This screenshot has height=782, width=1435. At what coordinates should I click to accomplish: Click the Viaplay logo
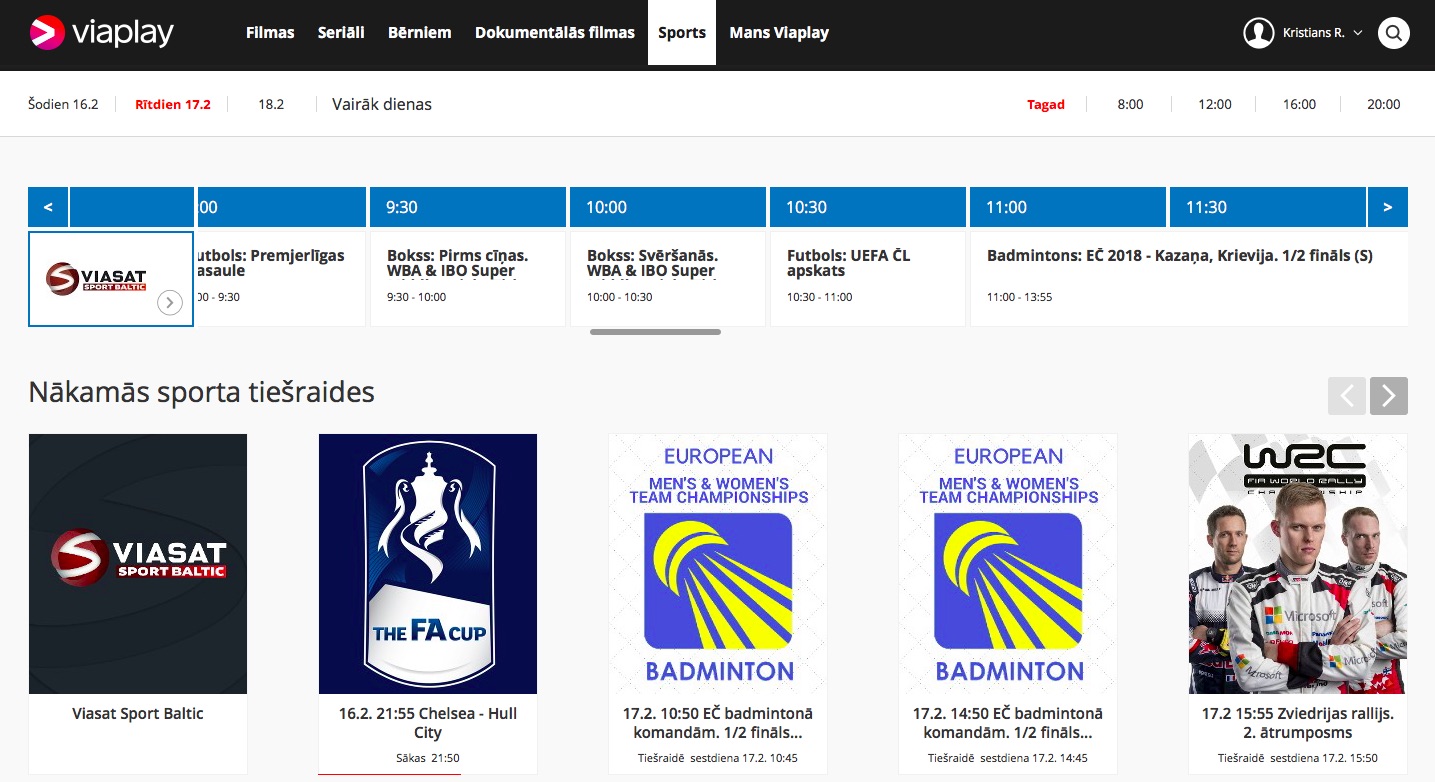pos(101,33)
